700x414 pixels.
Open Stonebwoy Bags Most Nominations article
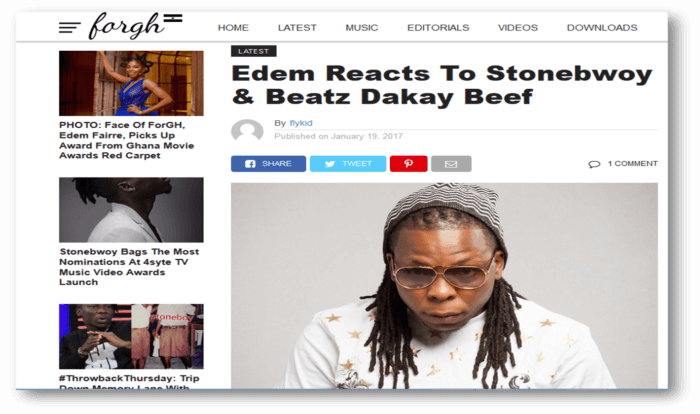click(129, 267)
